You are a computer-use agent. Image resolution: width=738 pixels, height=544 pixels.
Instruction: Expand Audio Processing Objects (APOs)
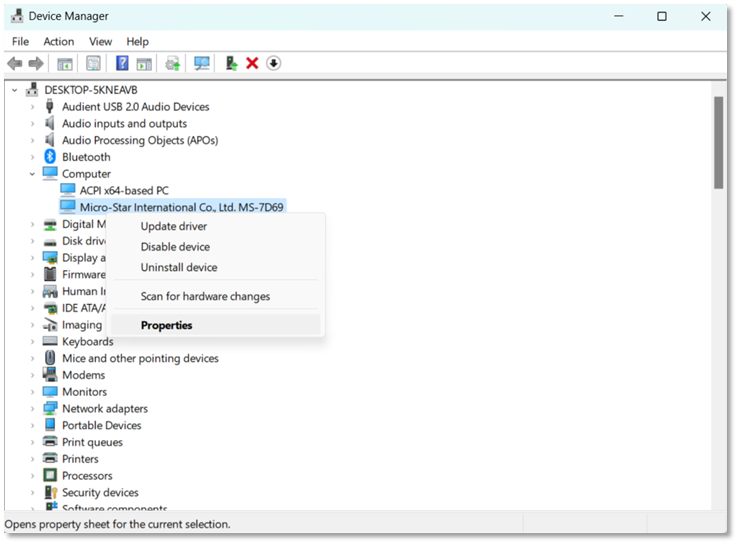tap(32, 140)
